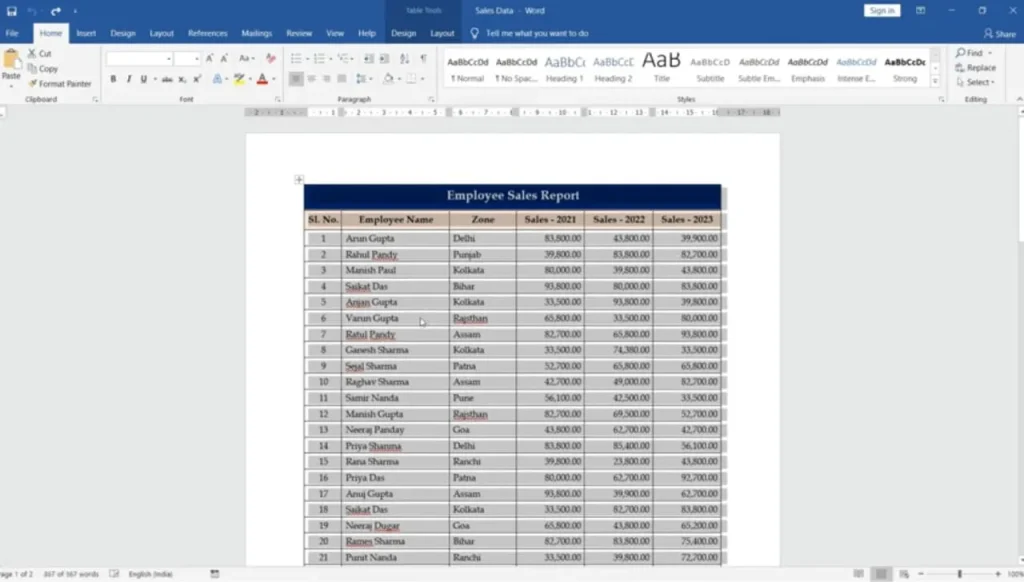This screenshot has width=1024, height=582.
Task: Apply the Heading 1 style
Action: [x=565, y=68]
